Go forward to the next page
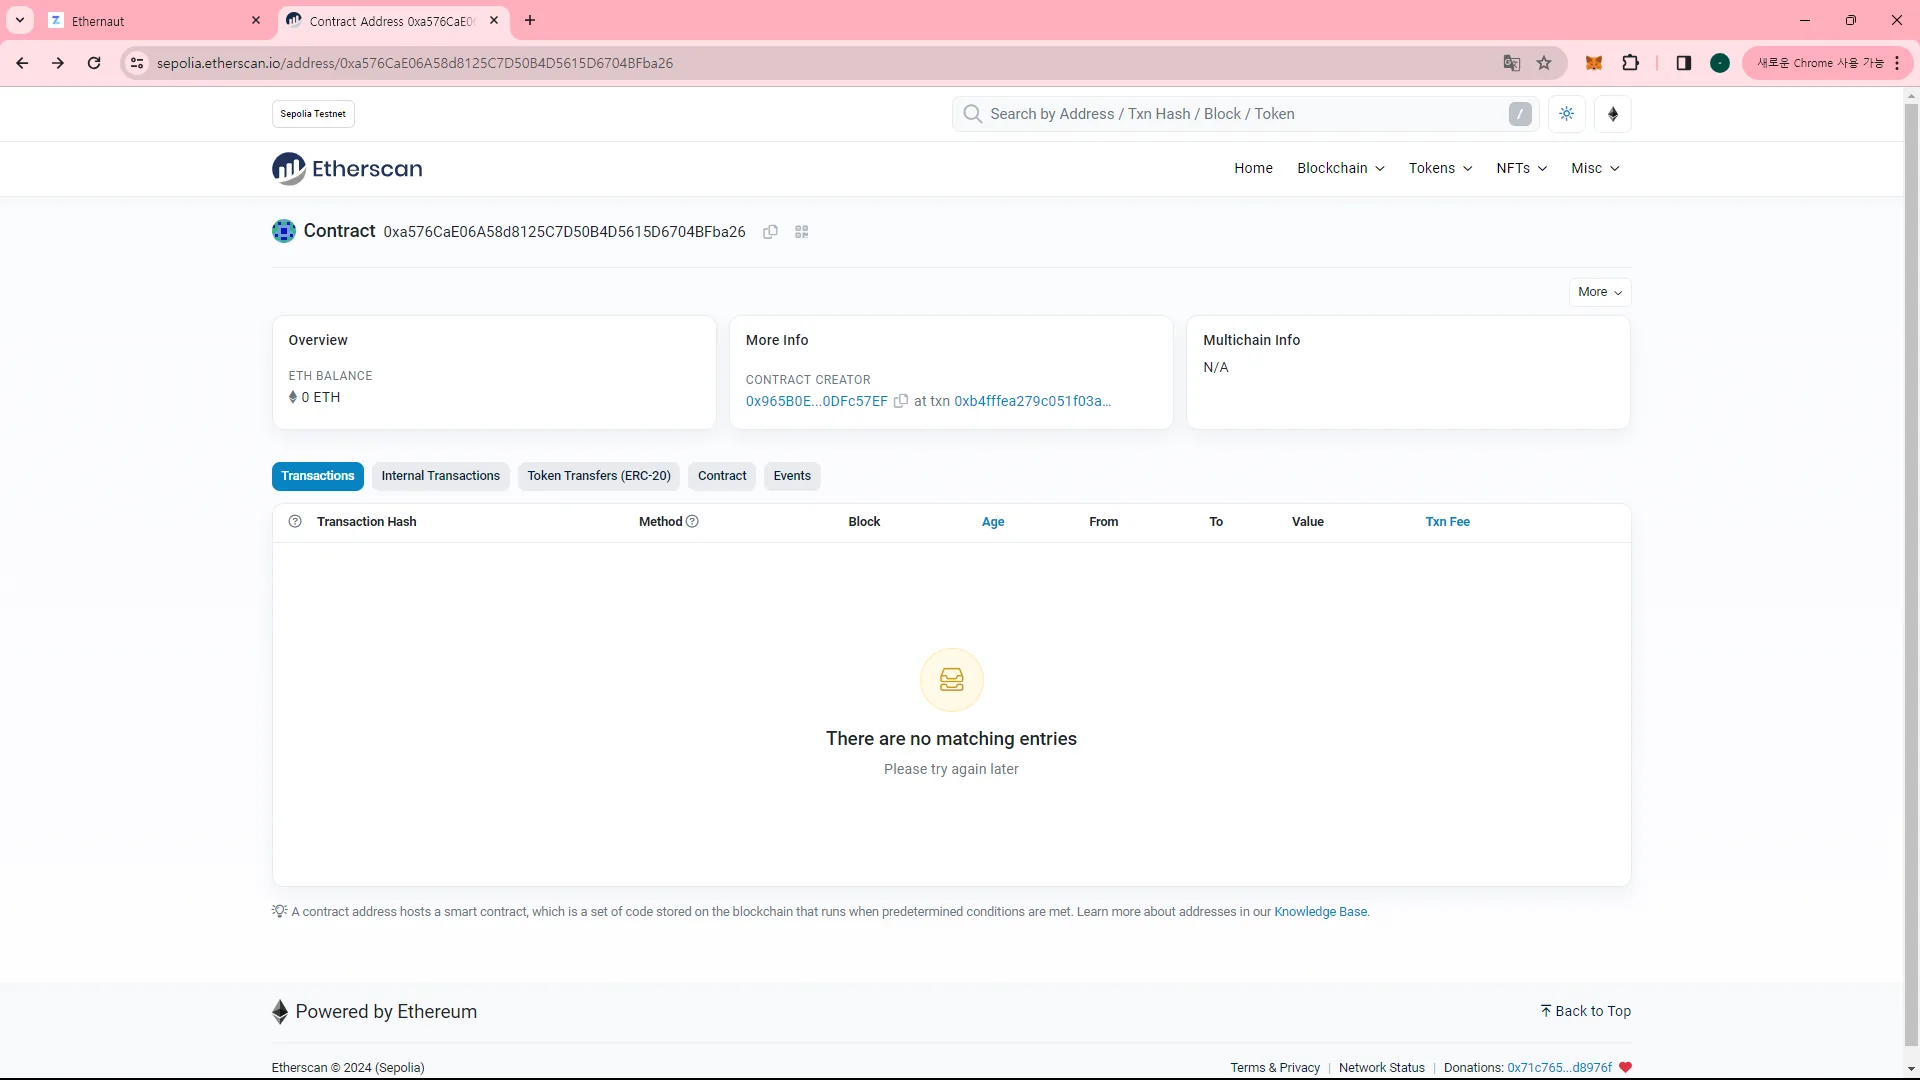 pos(58,63)
